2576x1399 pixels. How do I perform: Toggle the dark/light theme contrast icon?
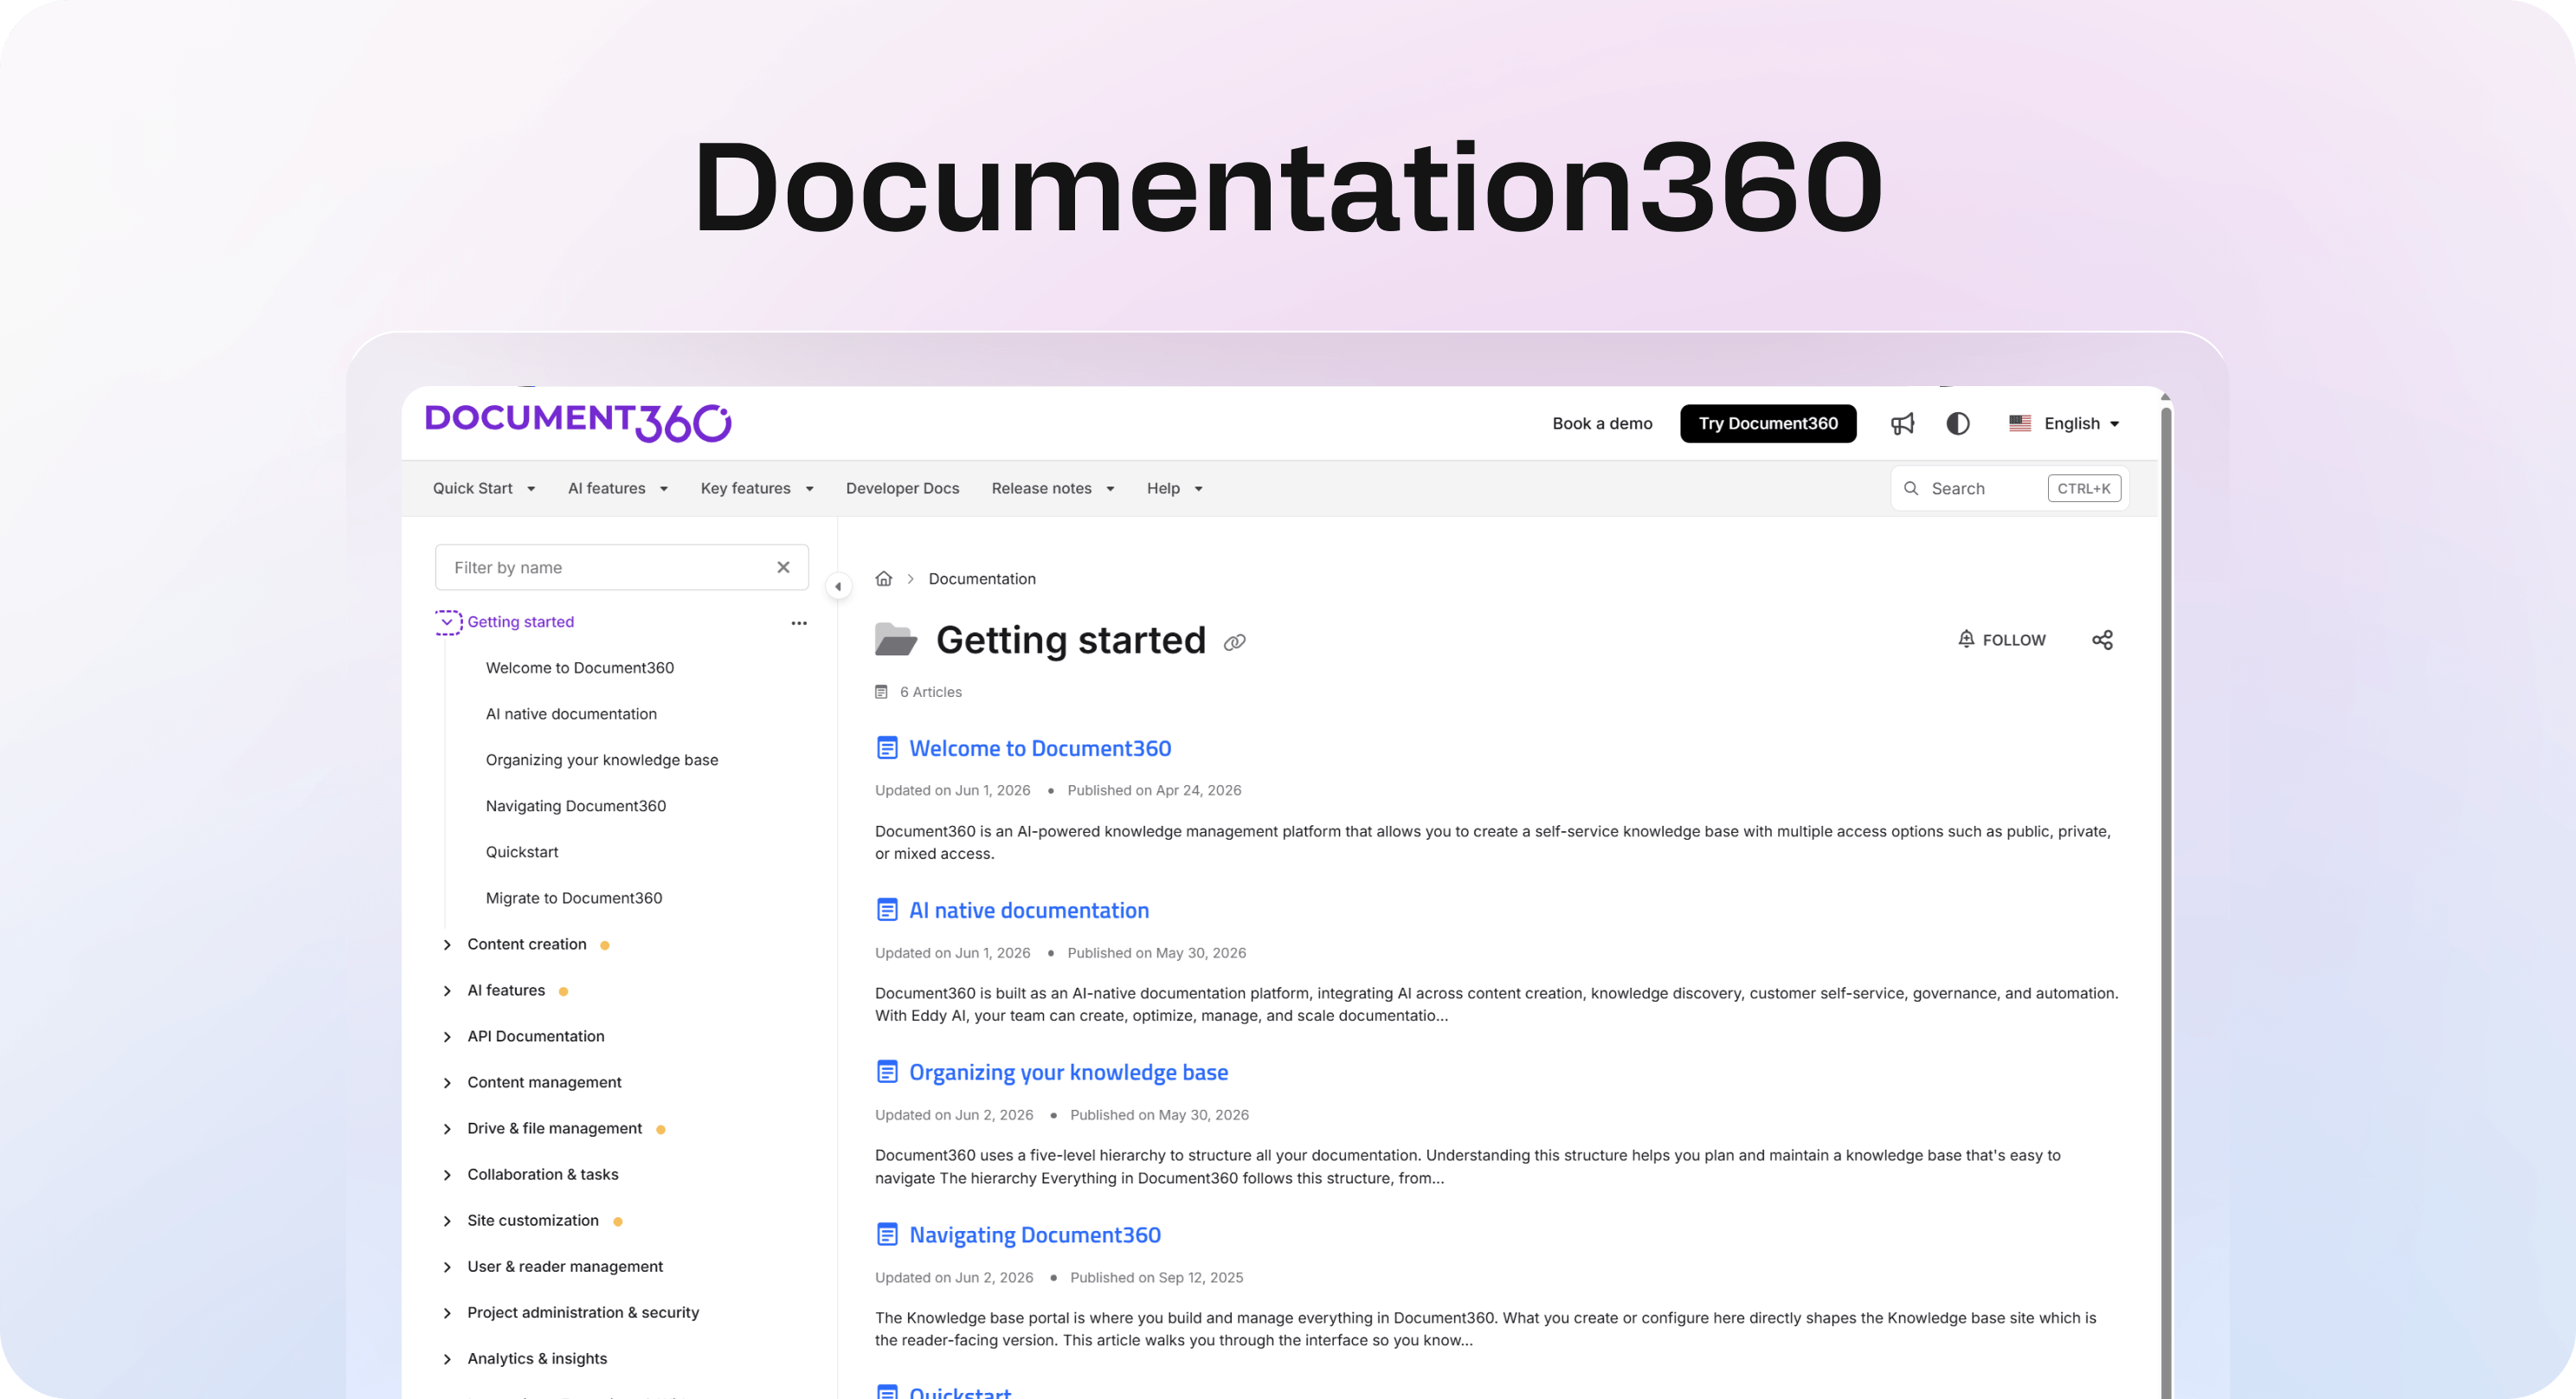[x=1958, y=423]
